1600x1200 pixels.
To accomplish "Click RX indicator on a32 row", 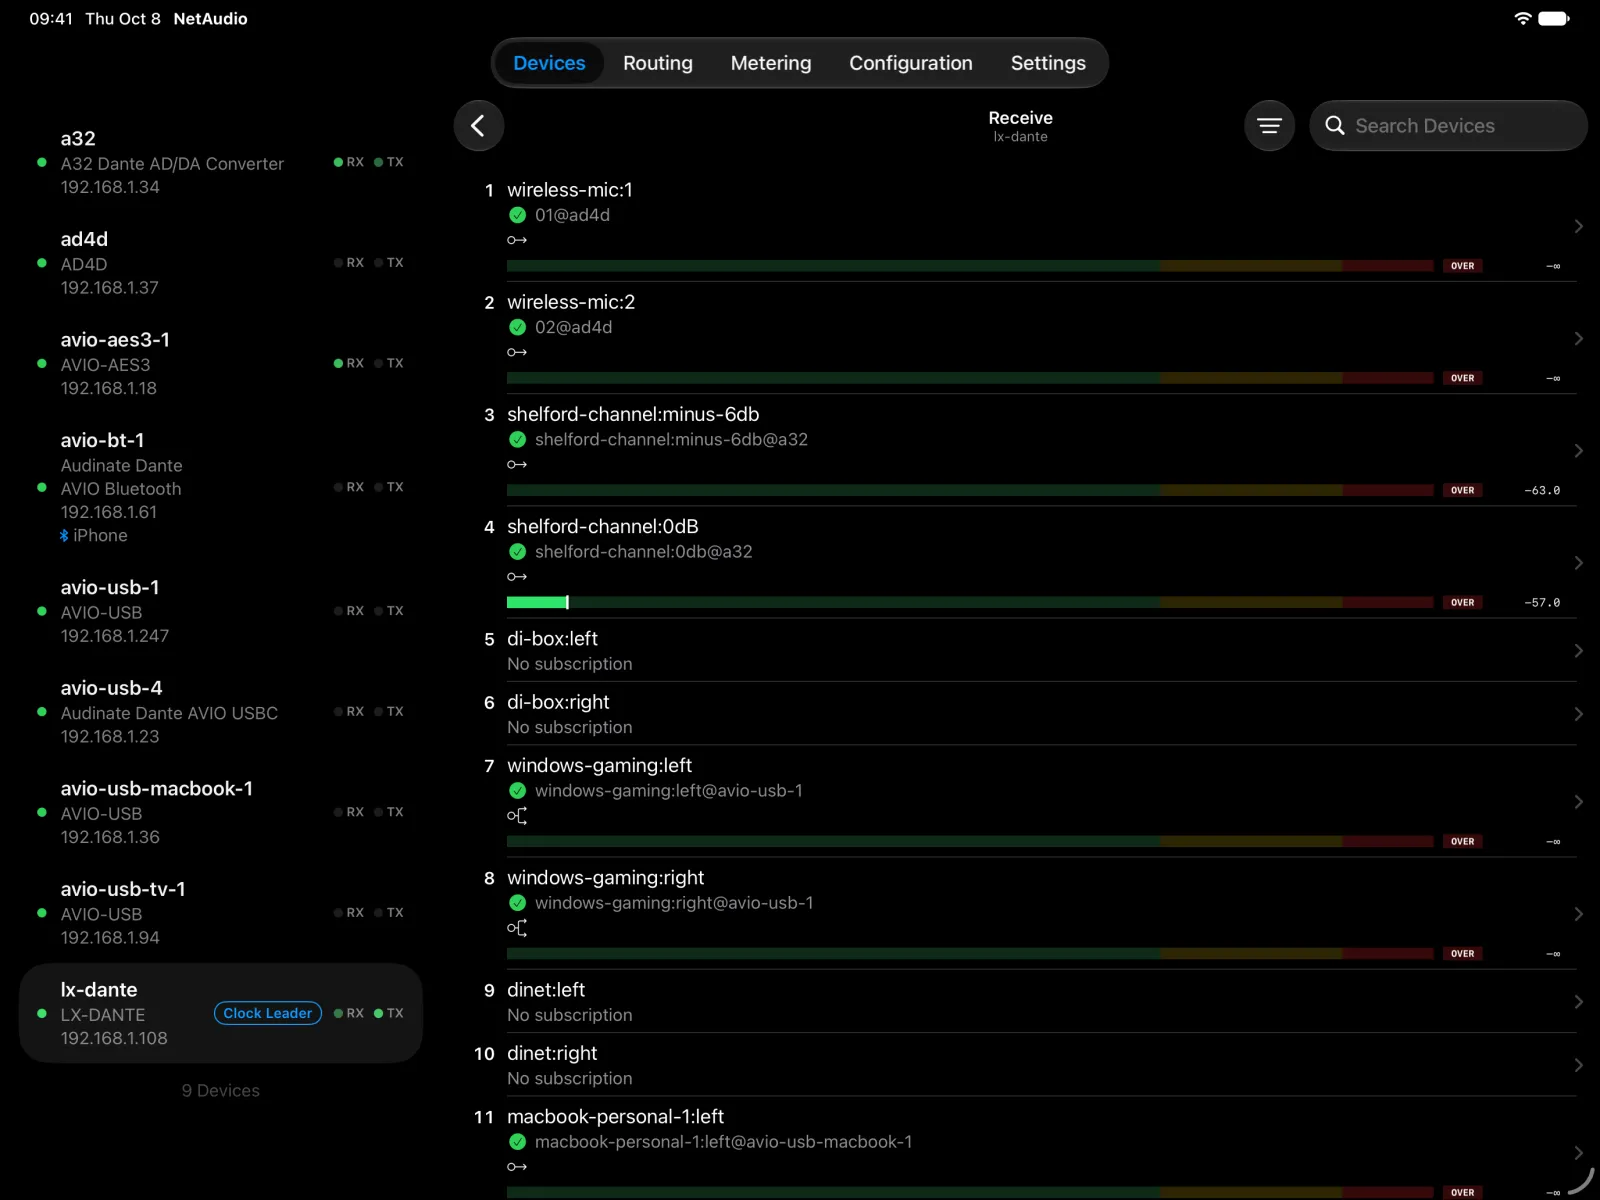I will coord(349,162).
